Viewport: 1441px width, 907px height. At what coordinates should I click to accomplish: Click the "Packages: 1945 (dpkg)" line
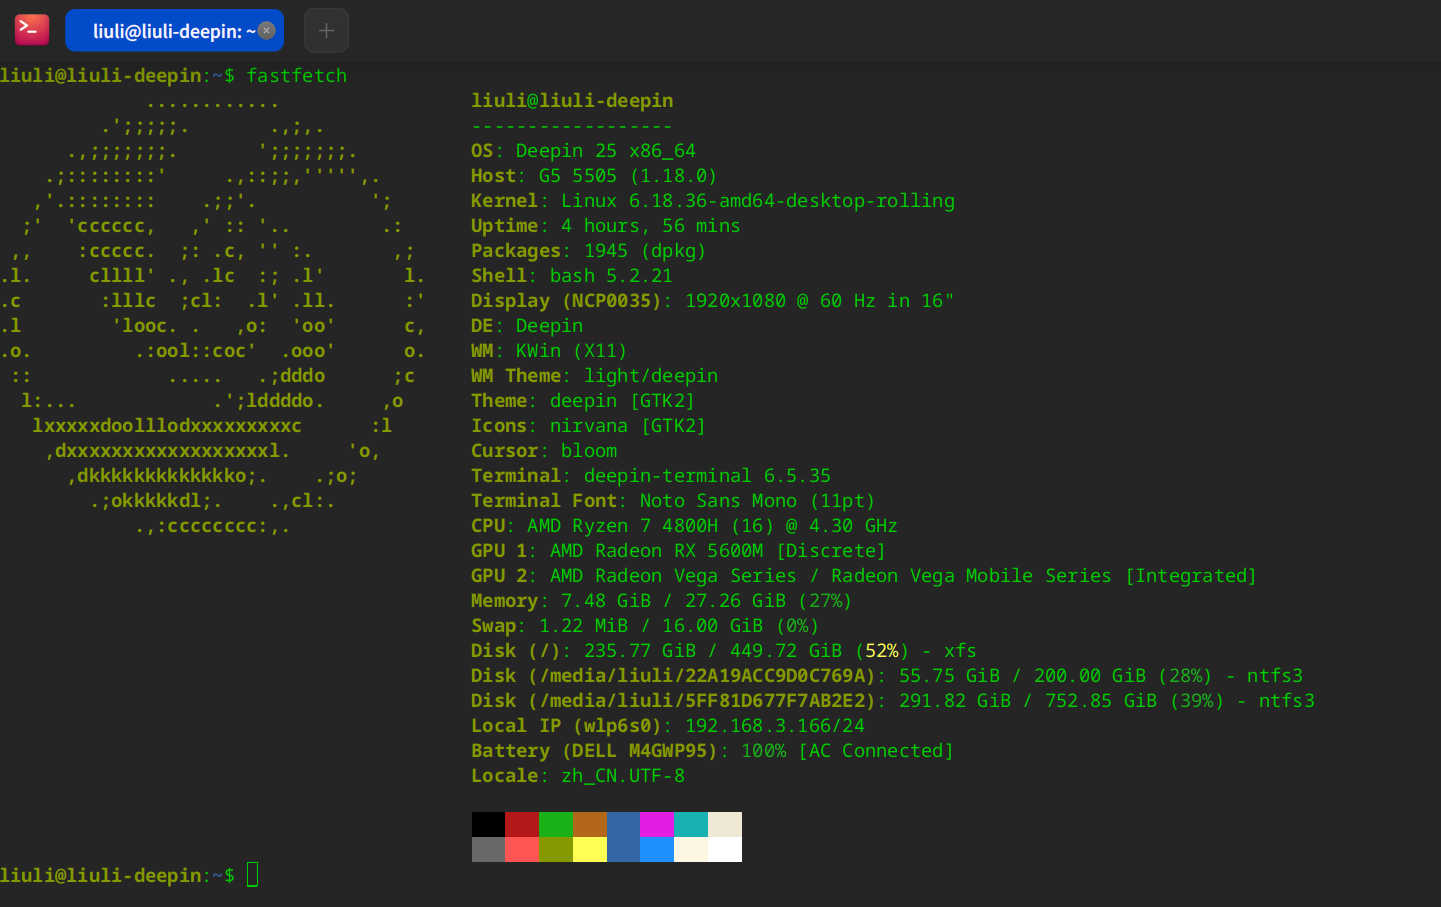coord(589,251)
